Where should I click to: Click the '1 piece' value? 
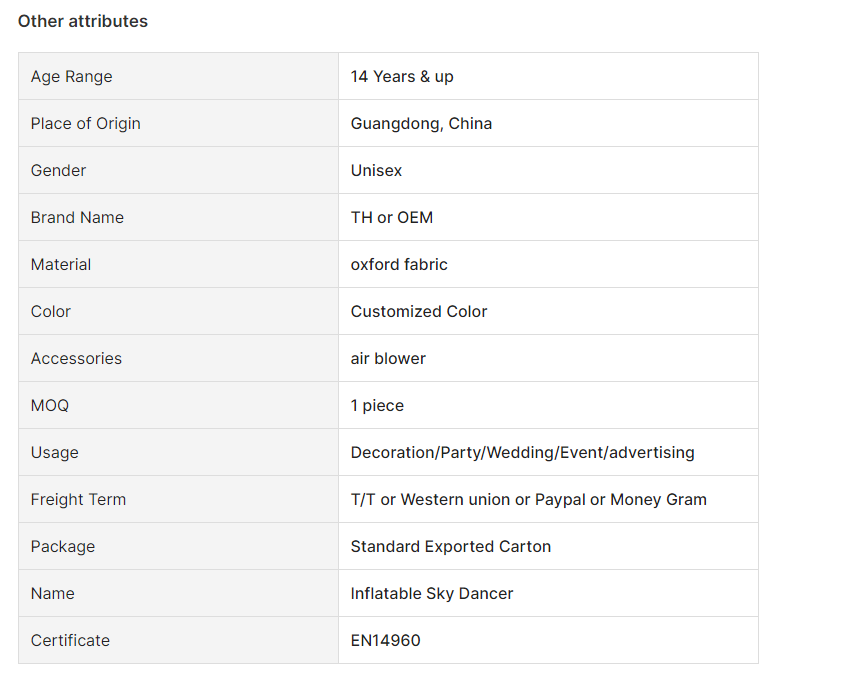[x=377, y=405]
